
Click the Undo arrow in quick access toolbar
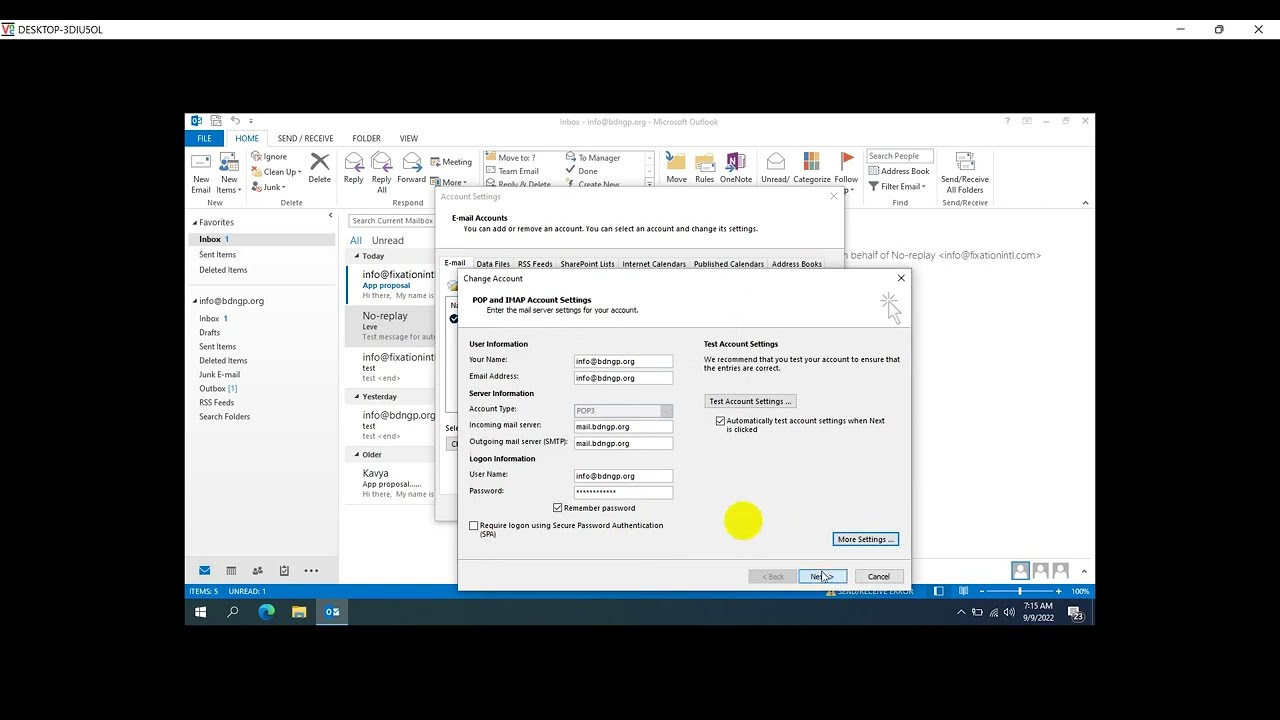click(235, 121)
